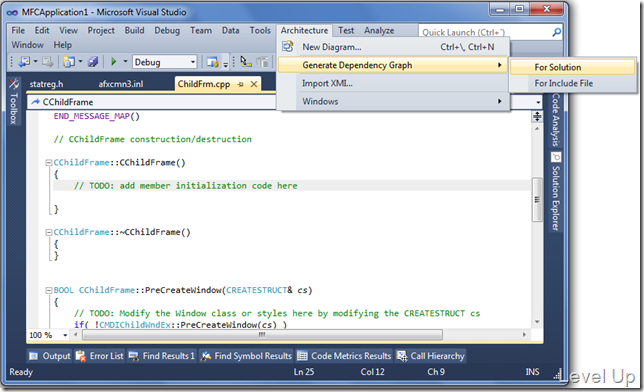Open the Output panel tab
The image size is (644, 392).
50,356
